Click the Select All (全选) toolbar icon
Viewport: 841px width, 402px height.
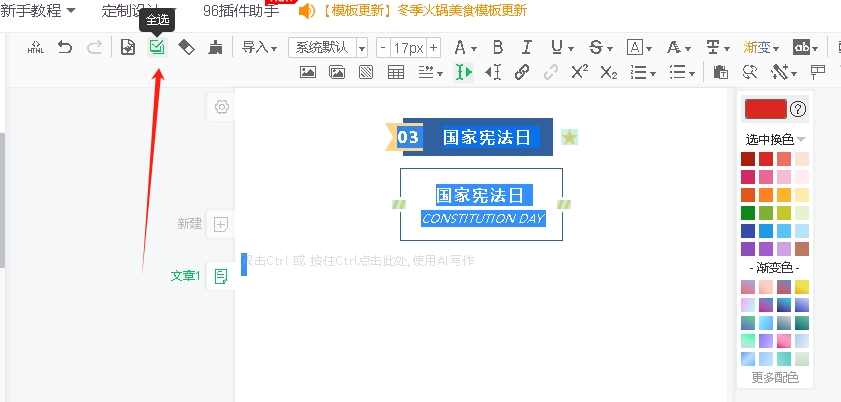(157, 47)
